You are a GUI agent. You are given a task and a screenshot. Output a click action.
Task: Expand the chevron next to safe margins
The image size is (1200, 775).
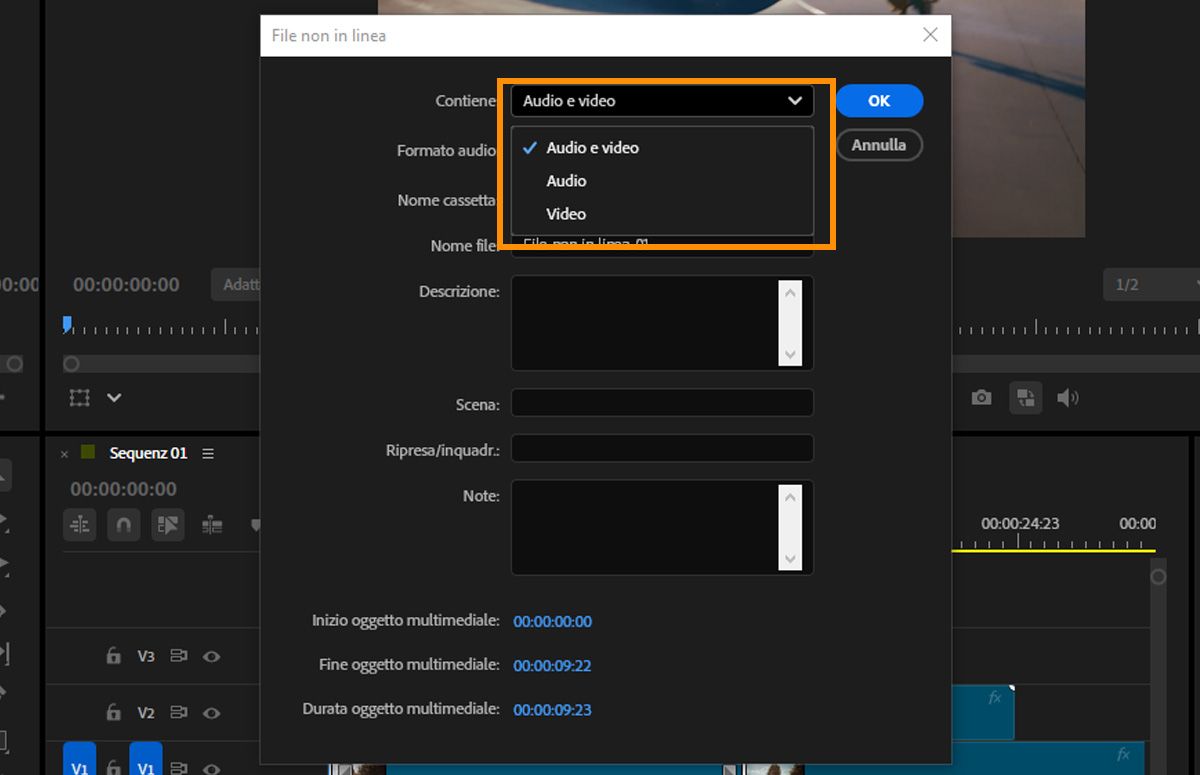(x=114, y=397)
